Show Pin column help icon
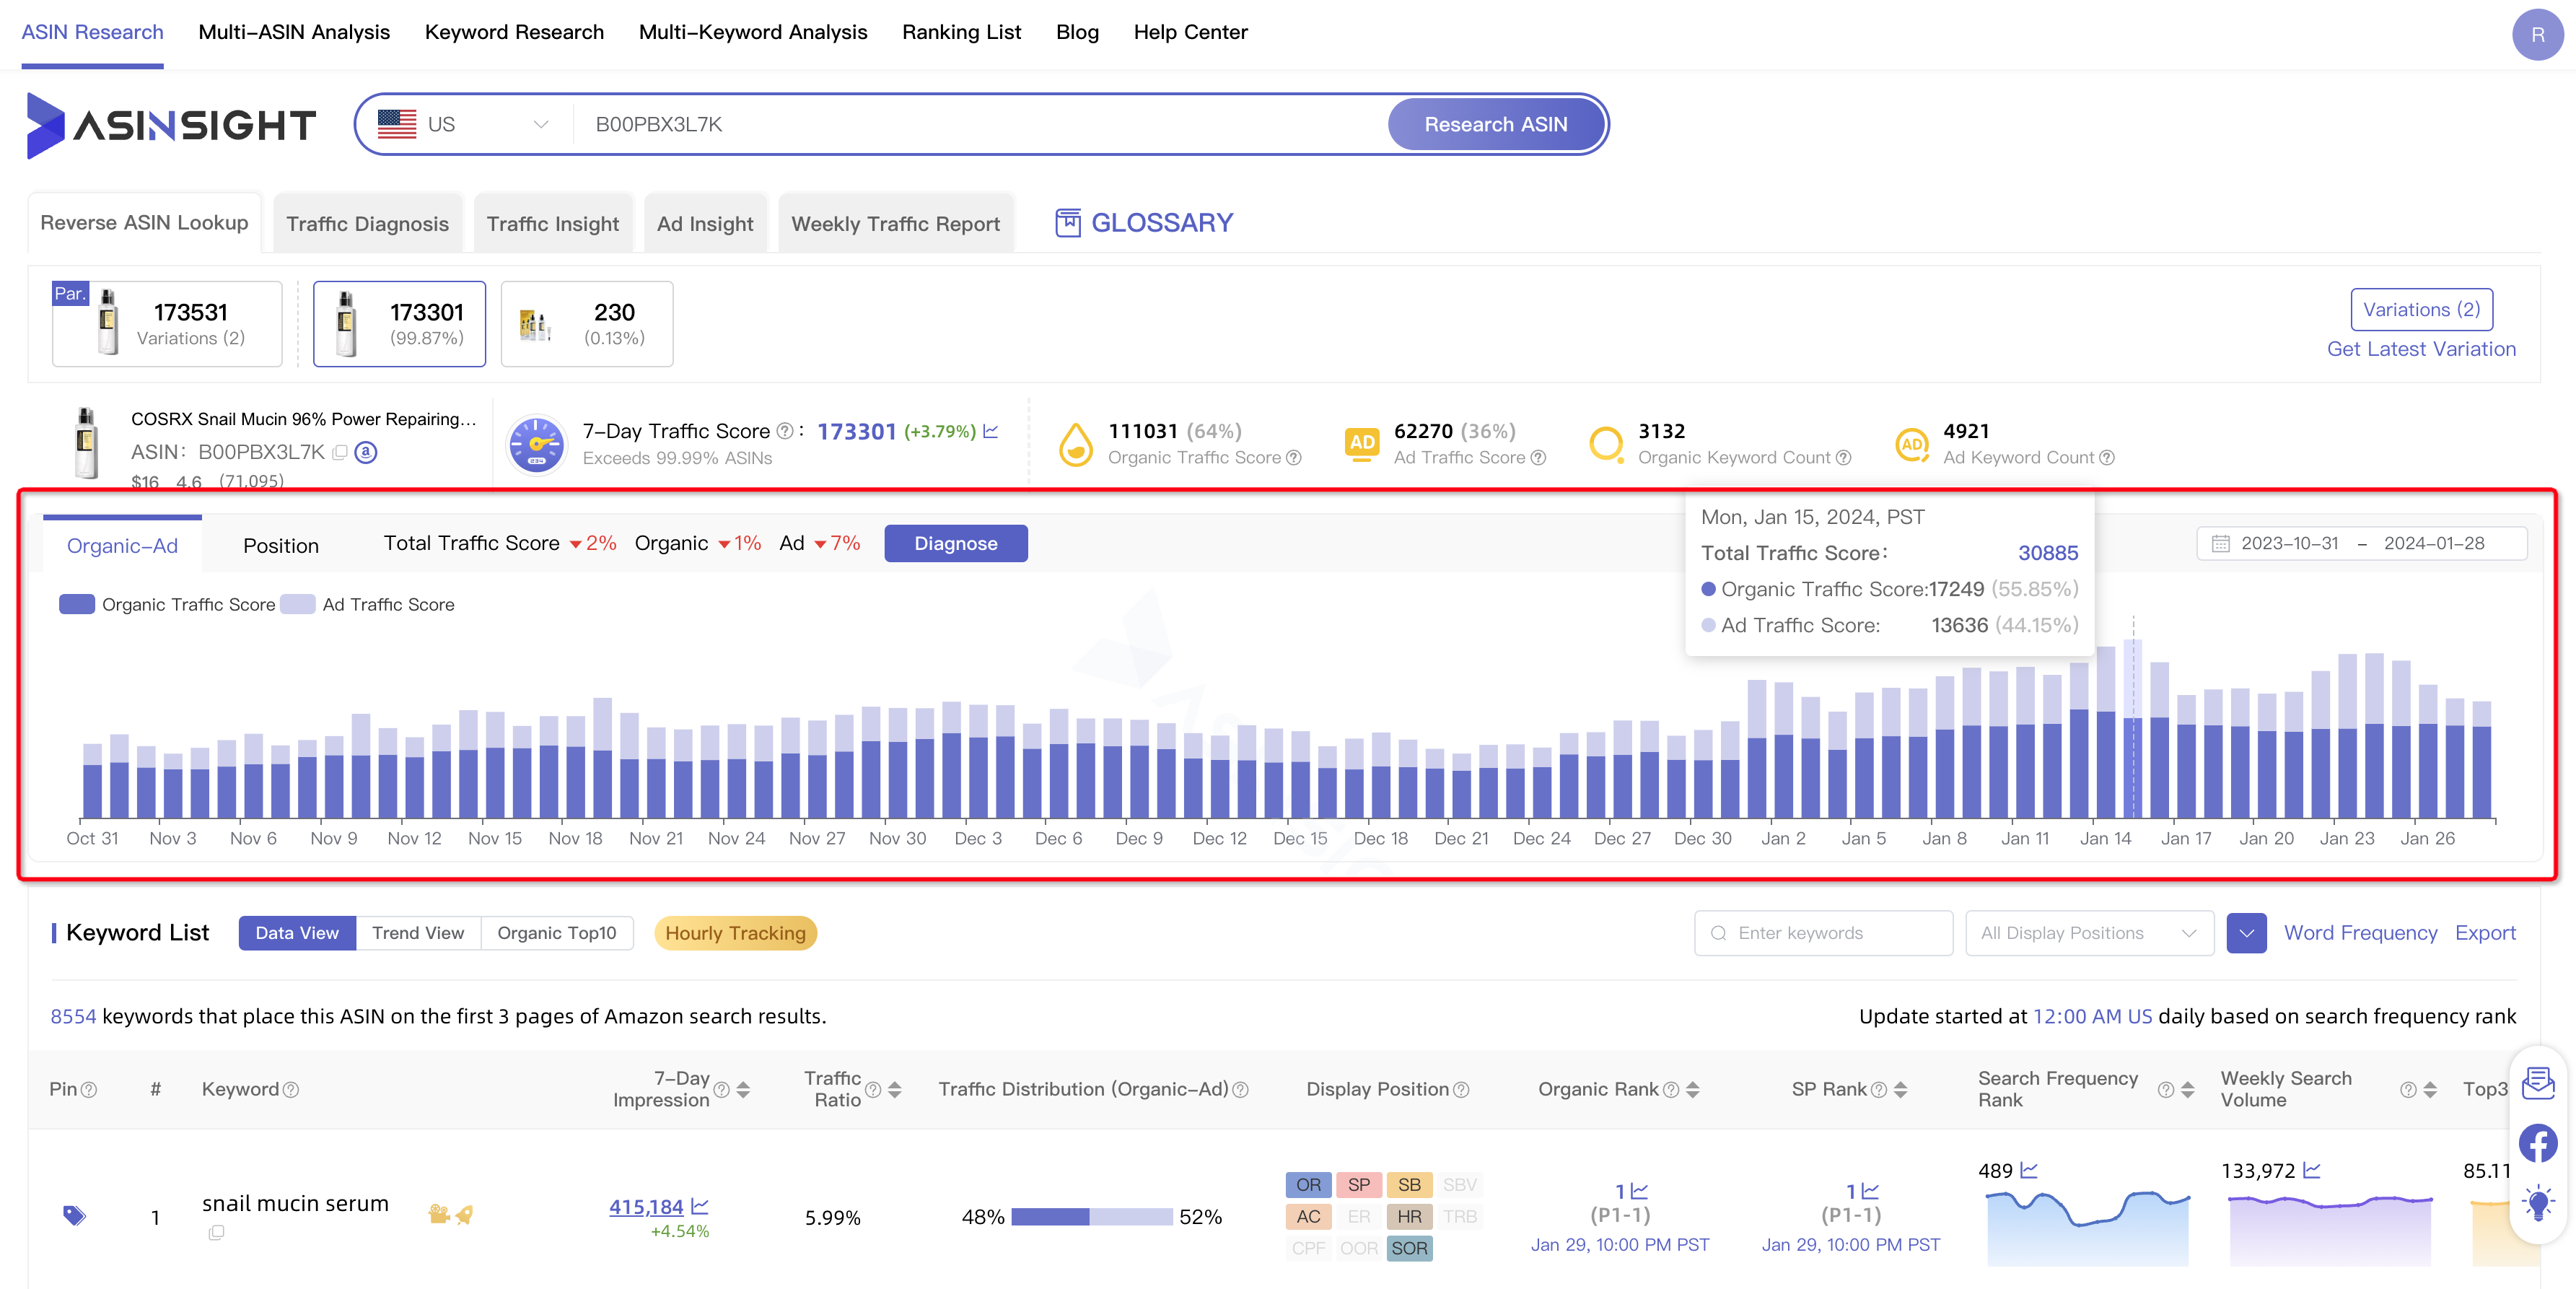Viewport: 2576px width, 1289px height. [x=88, y=1089]
